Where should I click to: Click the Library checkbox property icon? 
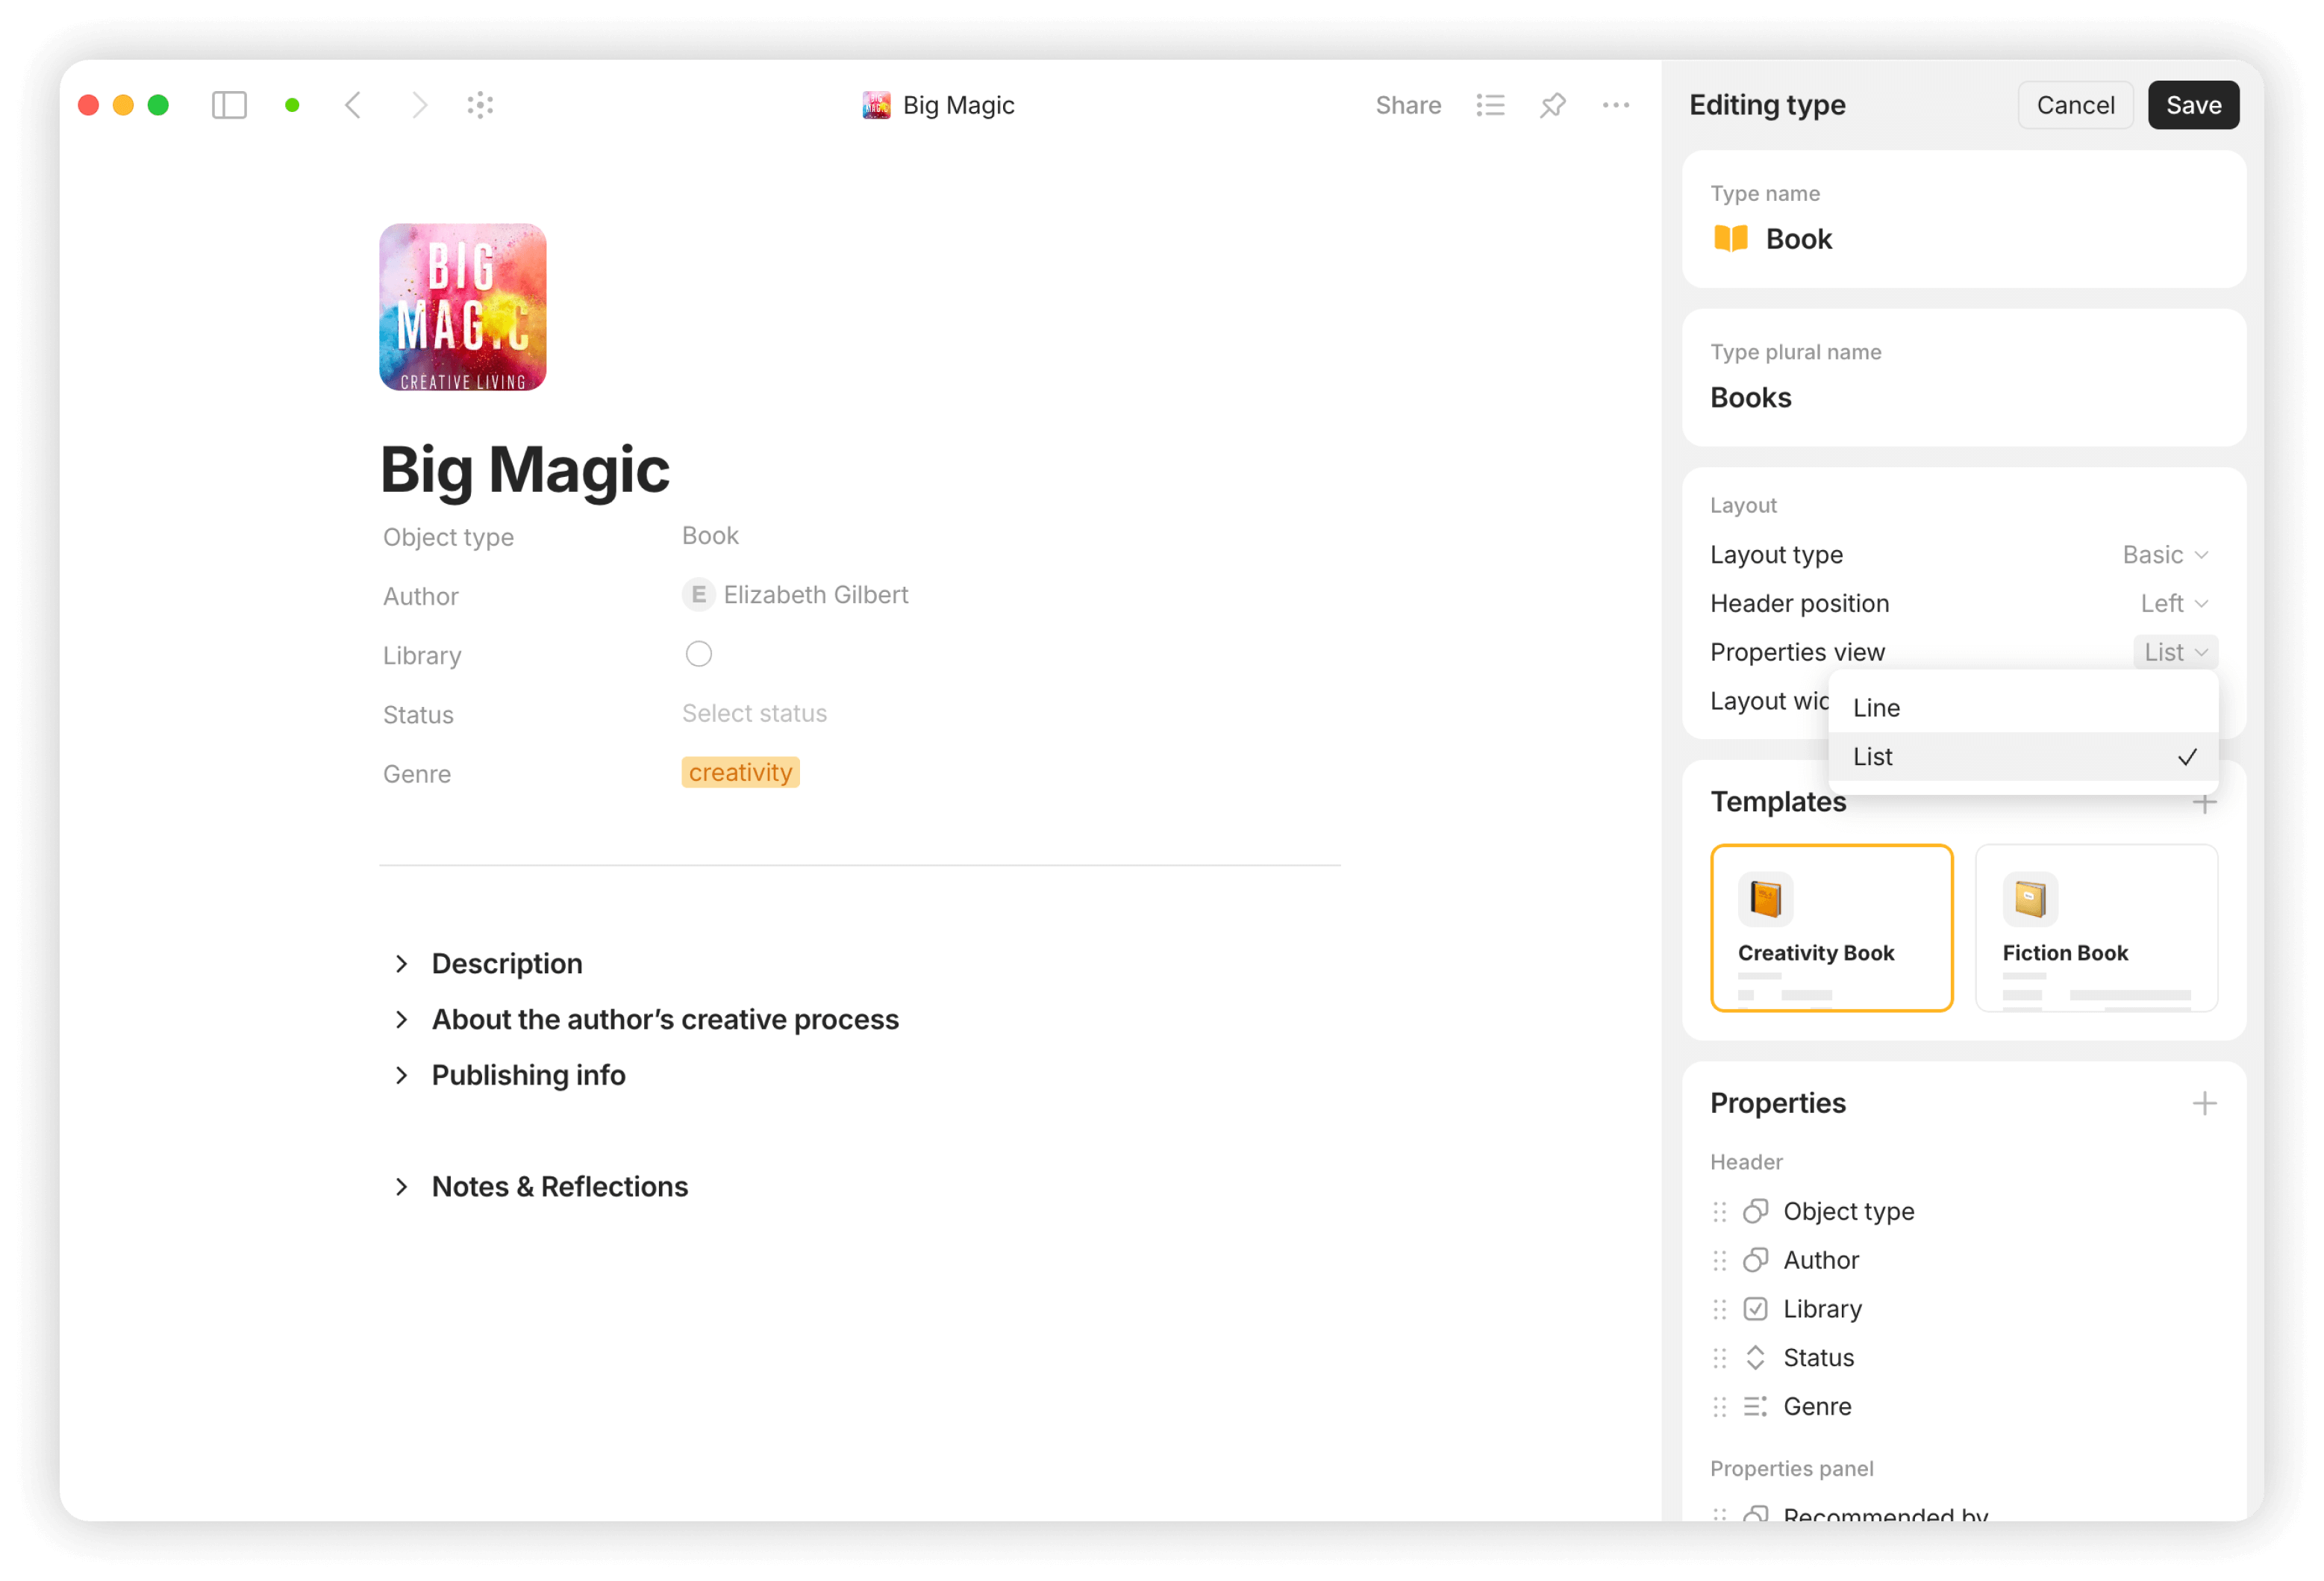point(1755,1309)
